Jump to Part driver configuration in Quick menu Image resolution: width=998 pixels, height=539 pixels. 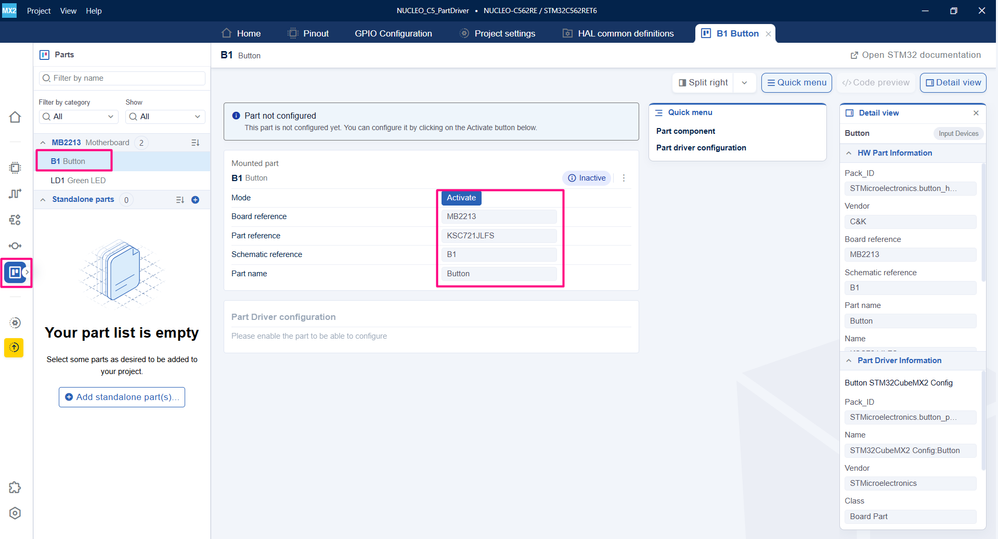701,148
